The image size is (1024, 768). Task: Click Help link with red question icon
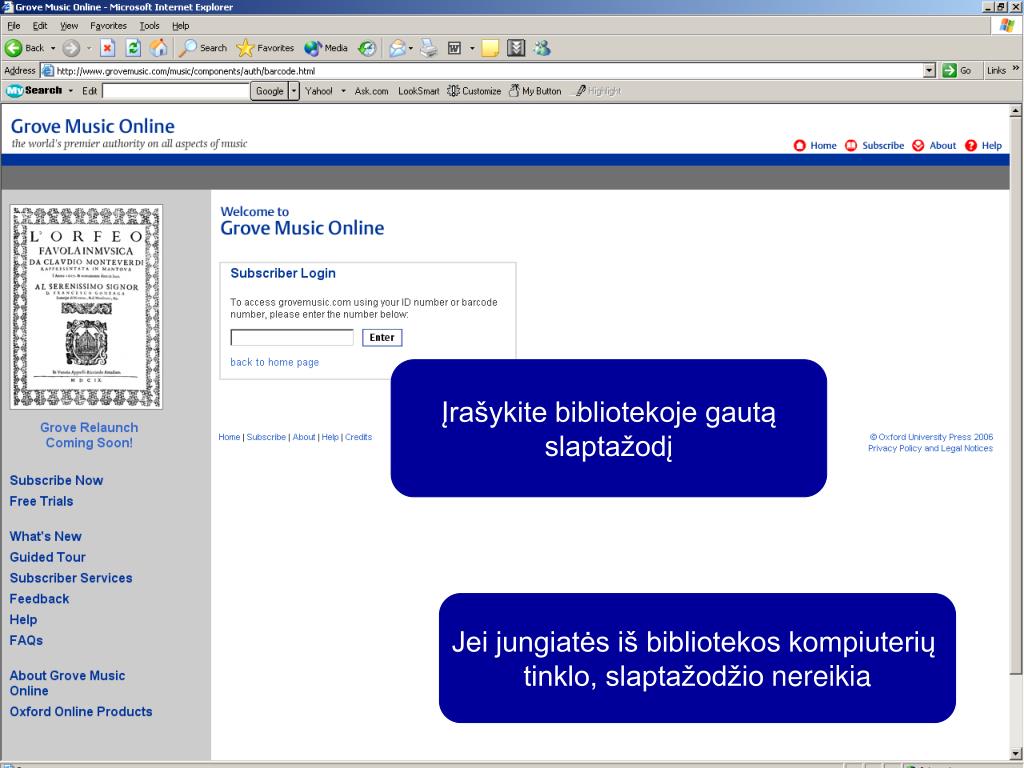tap(984, 146)
